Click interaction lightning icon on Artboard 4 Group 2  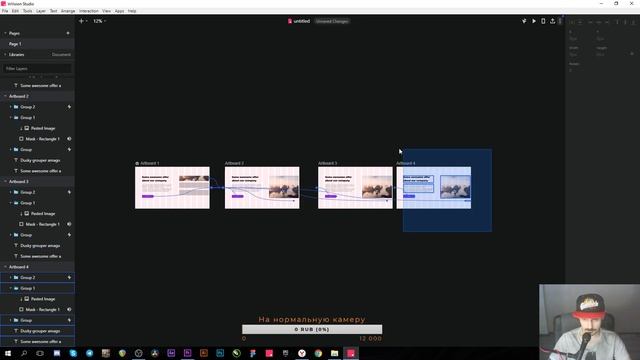point(69,278)
